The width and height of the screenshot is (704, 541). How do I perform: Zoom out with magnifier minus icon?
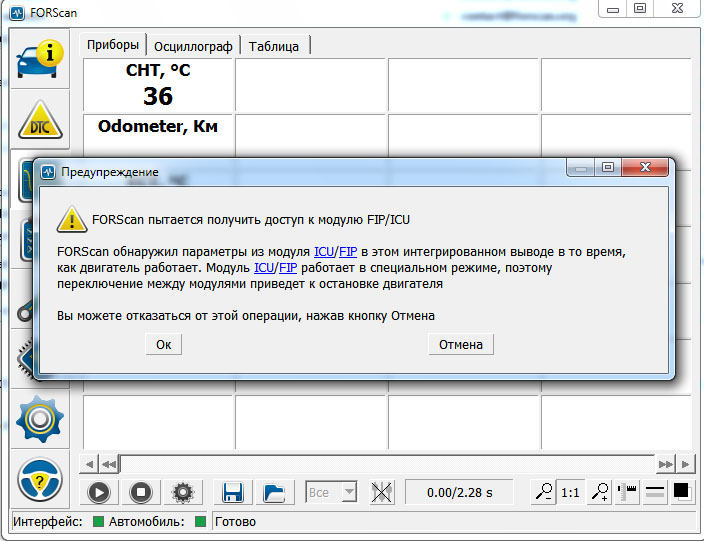544,492
